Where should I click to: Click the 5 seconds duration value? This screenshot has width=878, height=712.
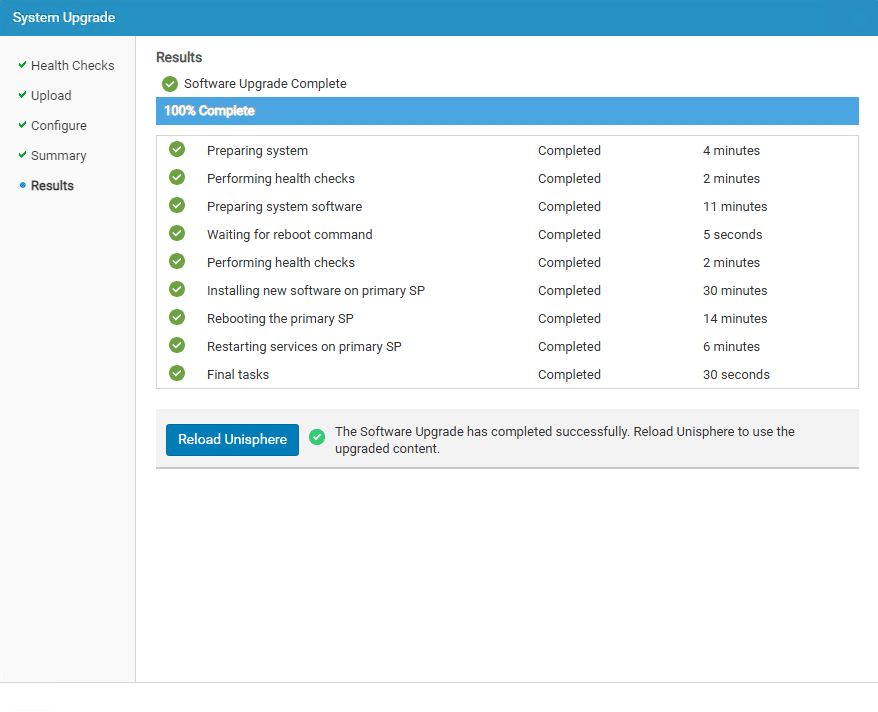[732, 235]
